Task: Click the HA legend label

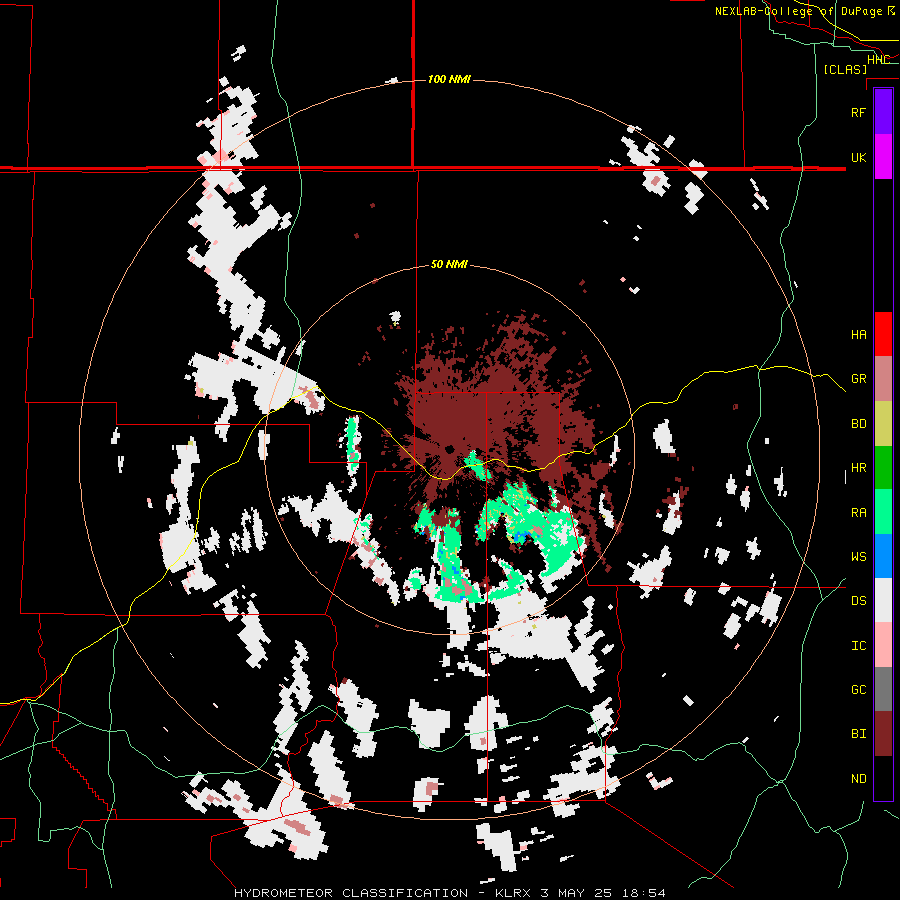Action: point(858,334)
